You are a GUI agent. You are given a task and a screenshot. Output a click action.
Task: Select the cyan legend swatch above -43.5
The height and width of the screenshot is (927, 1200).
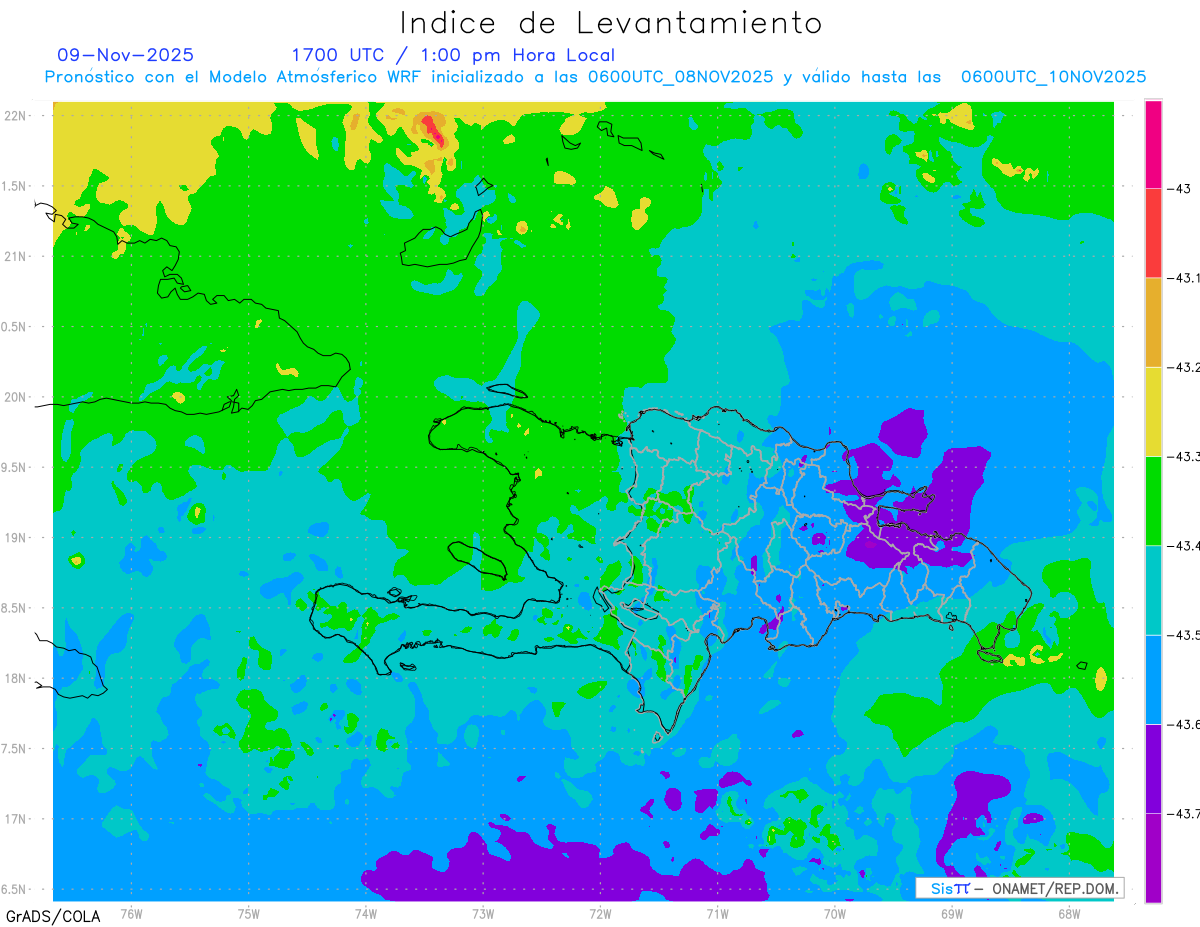1153,590
